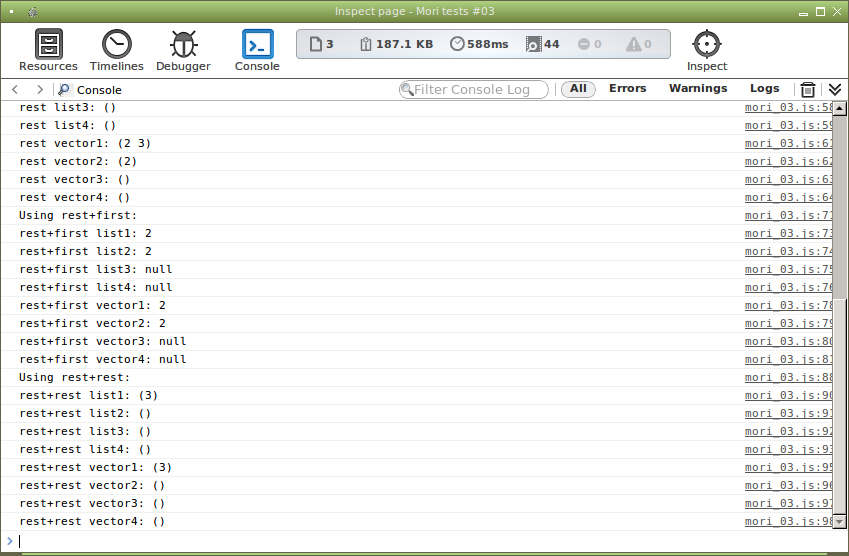849x556 pixels.
Task: Activate the Inspect element tool
Action: coord(707,50)
